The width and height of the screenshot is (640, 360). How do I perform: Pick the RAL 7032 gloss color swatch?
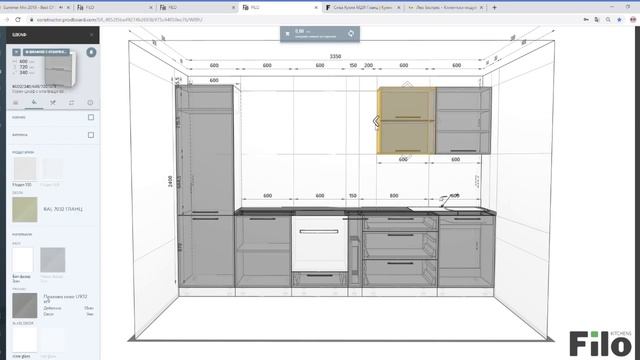[x=25, y=210]
